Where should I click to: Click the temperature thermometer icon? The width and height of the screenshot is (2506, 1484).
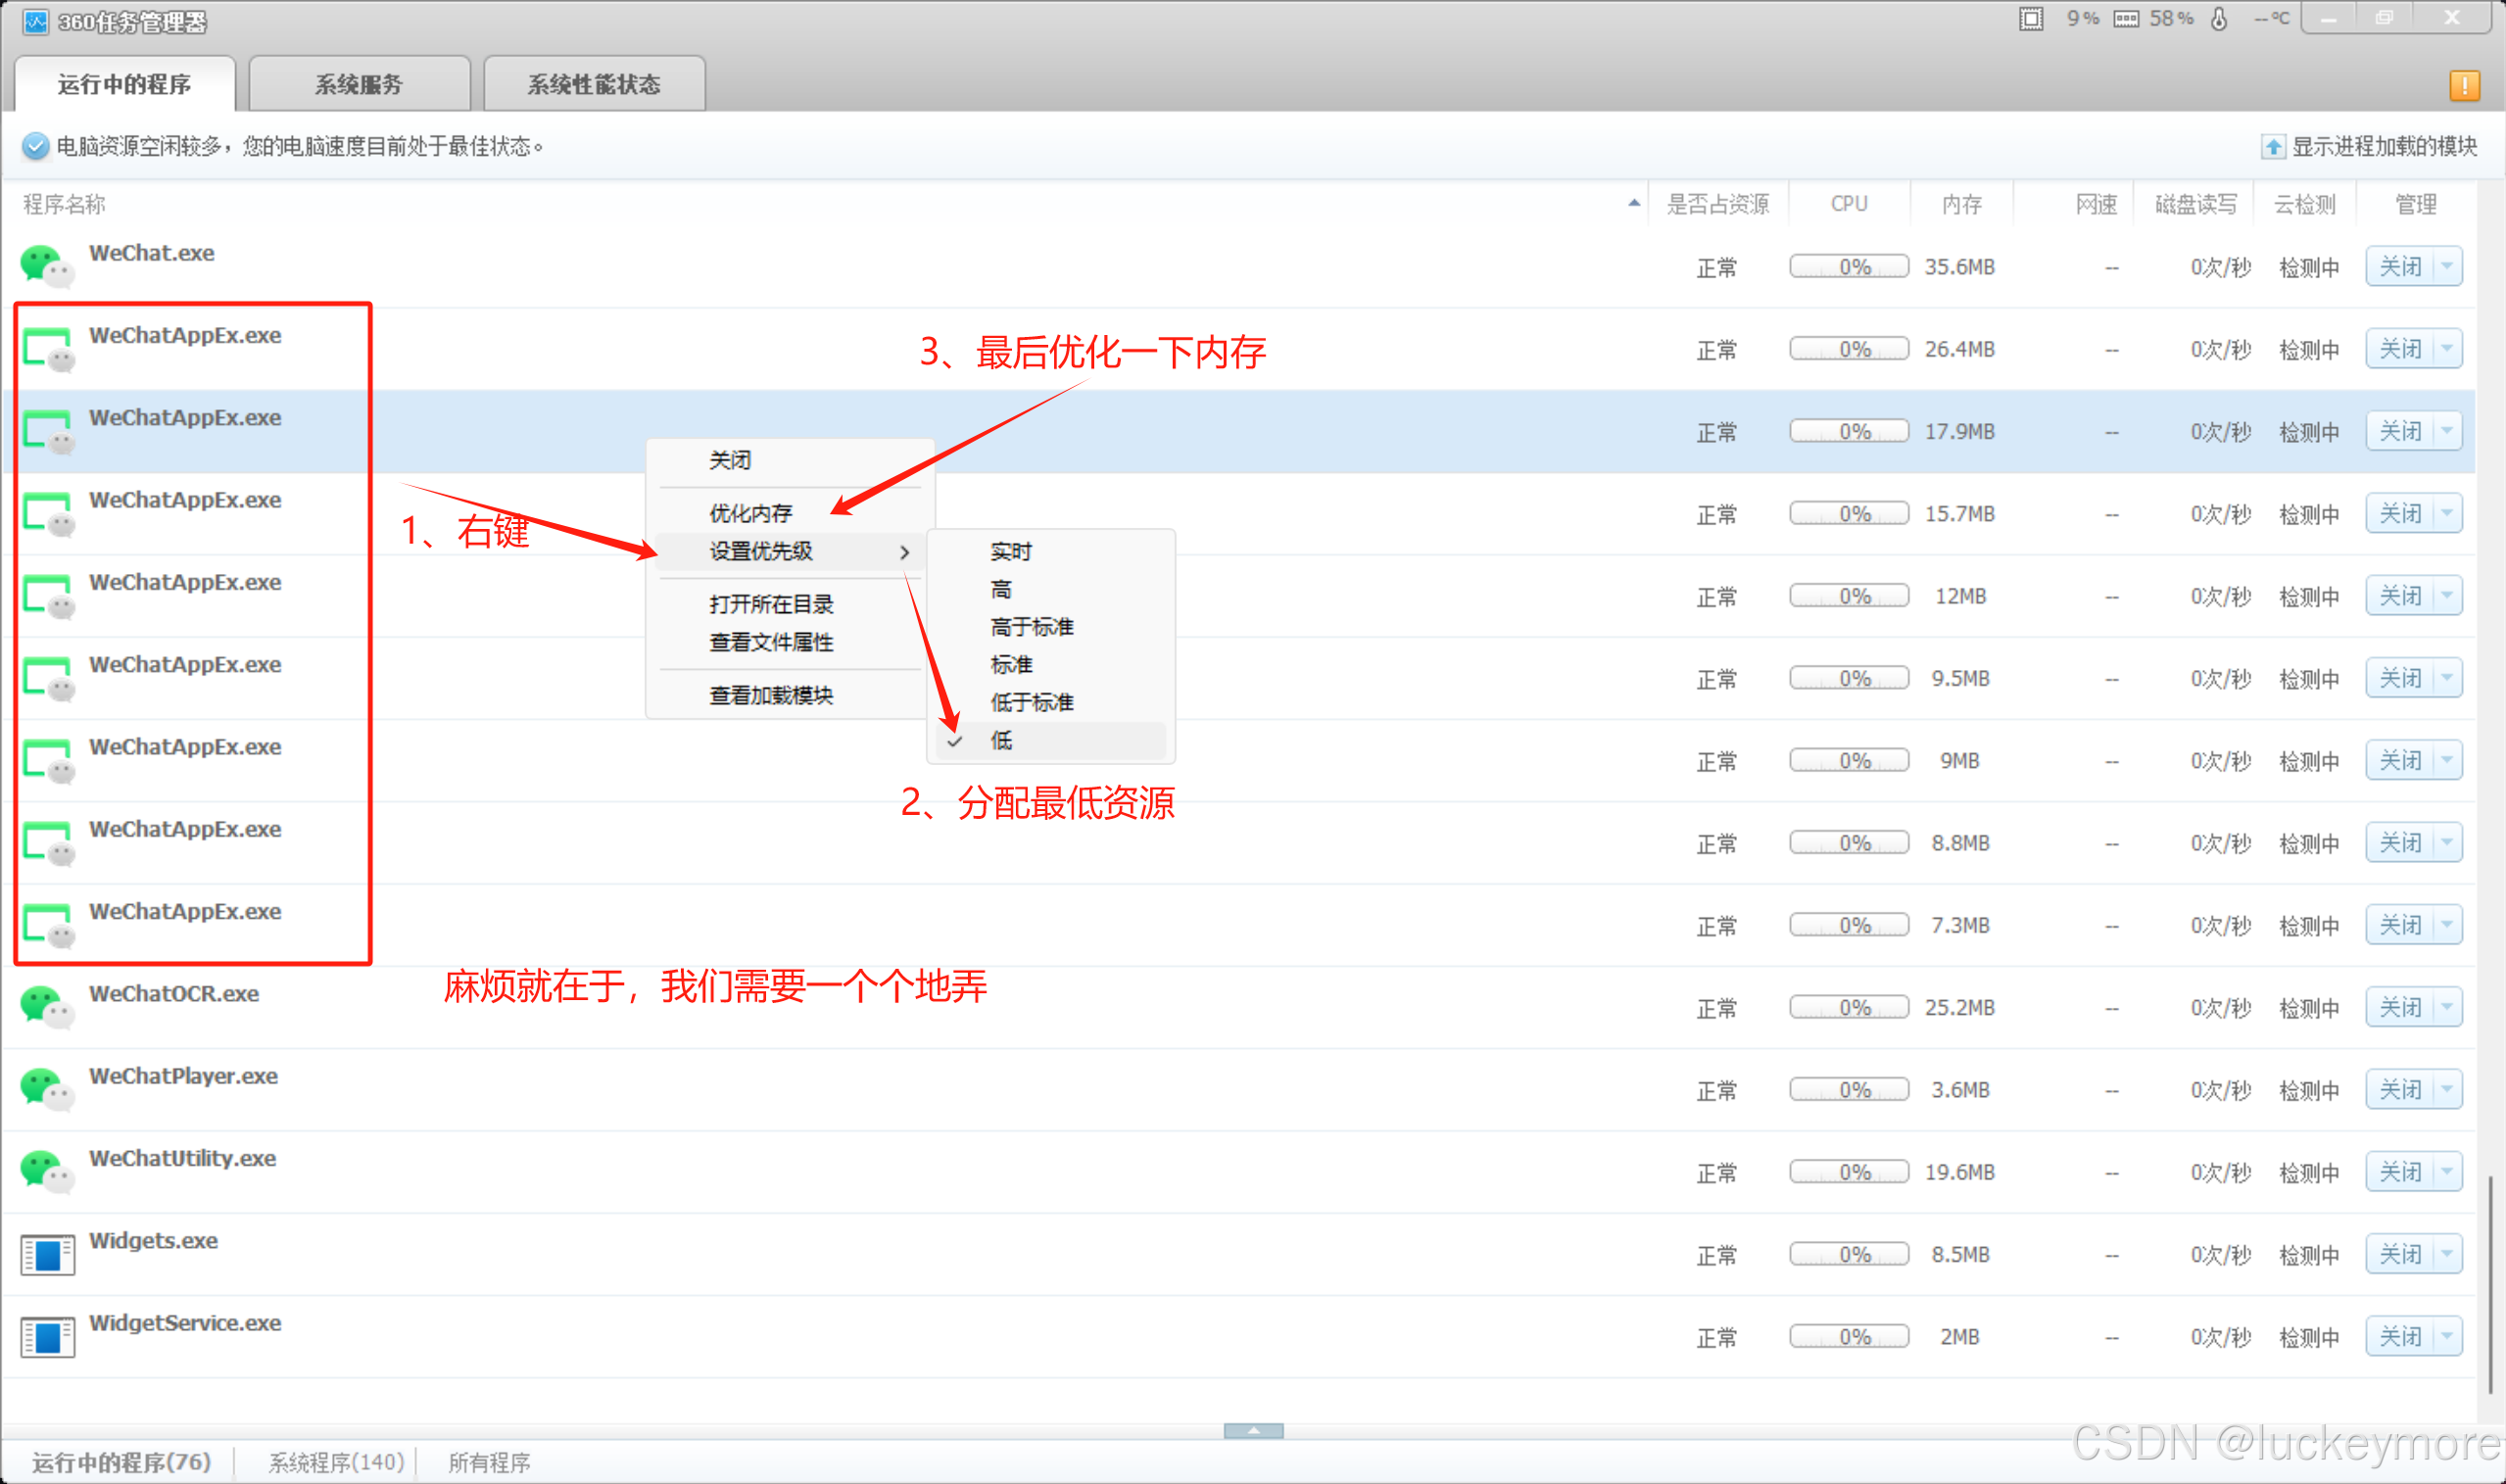pos(2219,19)
